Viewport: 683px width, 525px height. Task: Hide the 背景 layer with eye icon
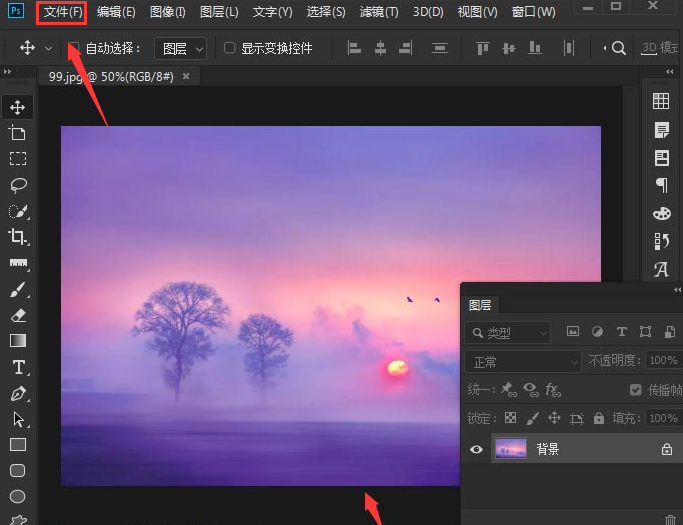[476, 449]
